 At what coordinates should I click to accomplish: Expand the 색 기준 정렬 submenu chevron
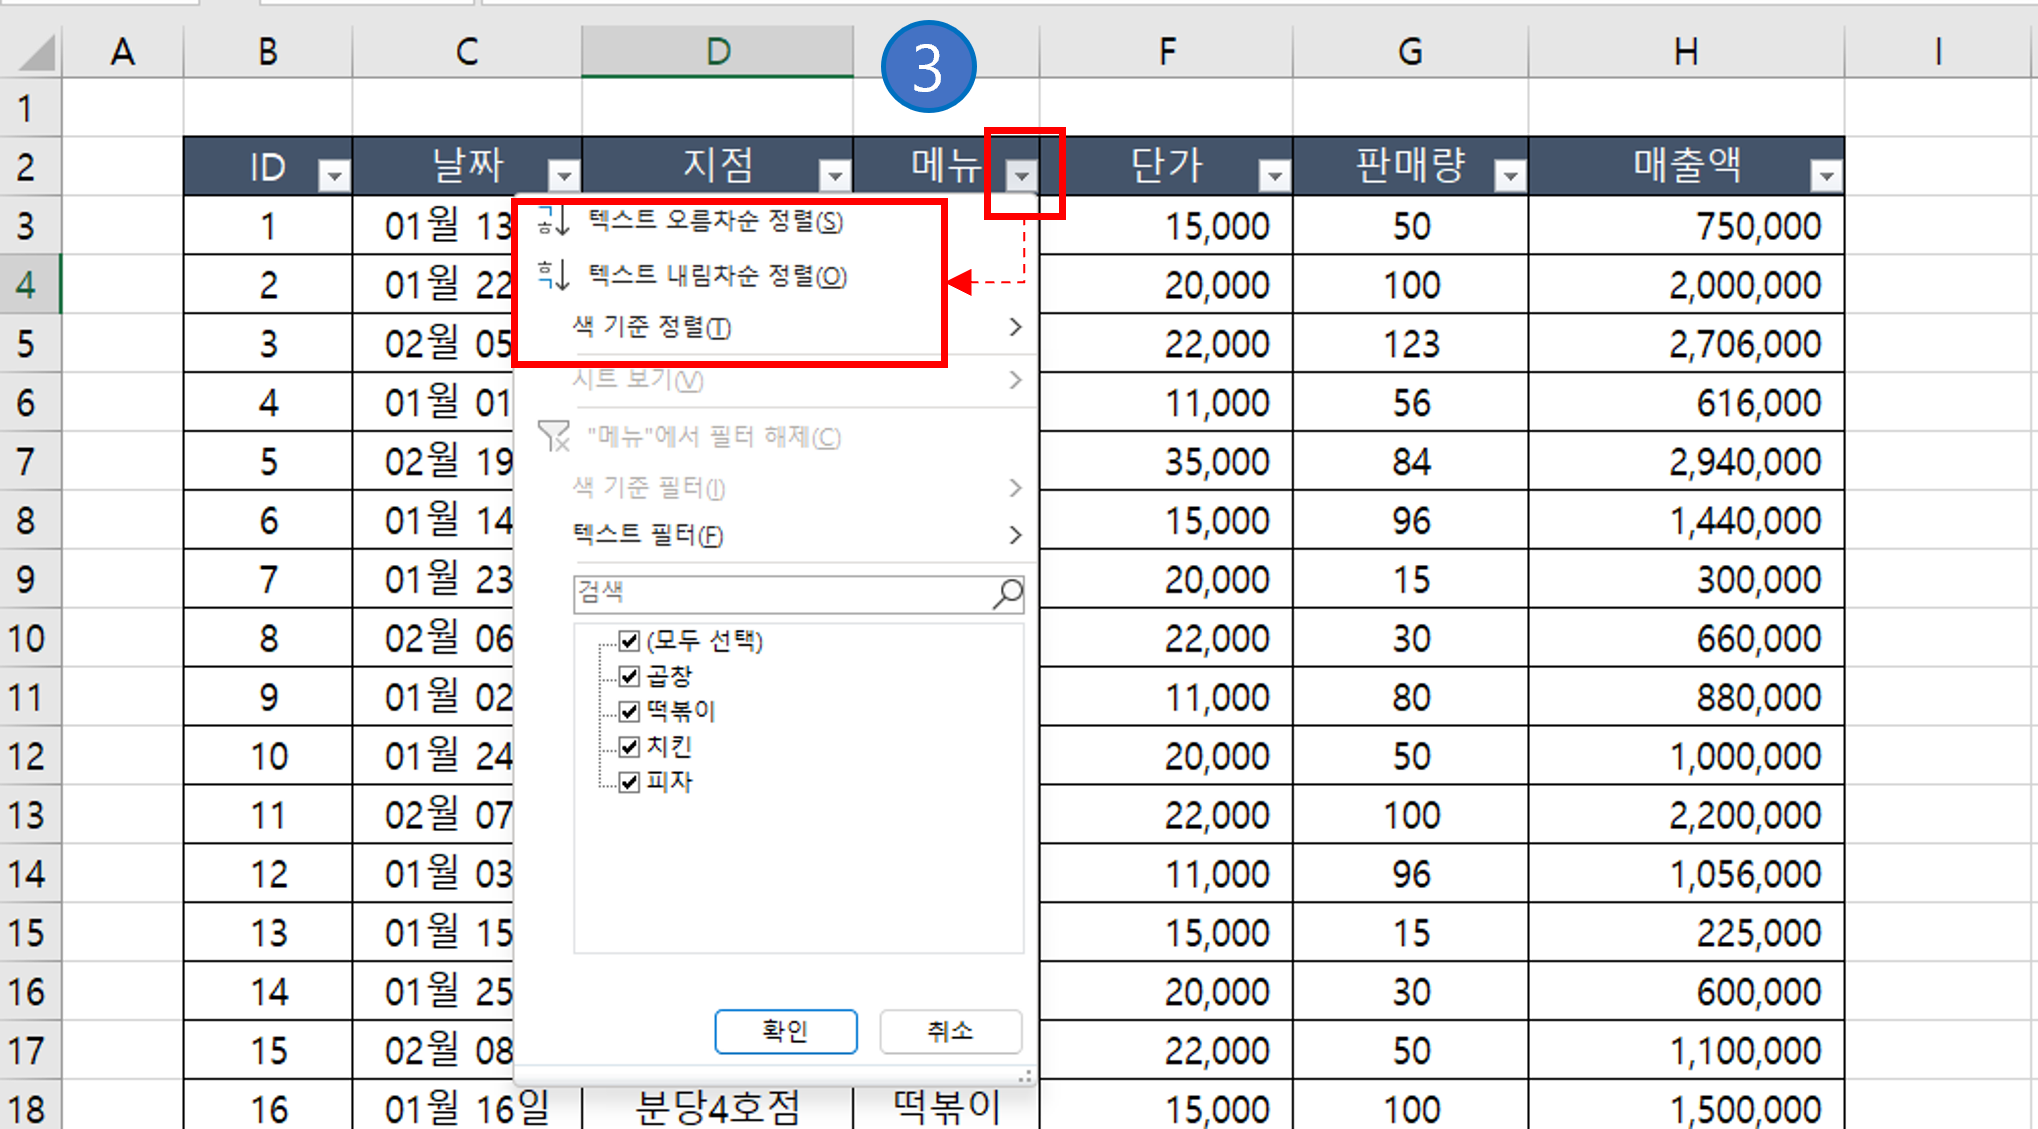[1015, 327]
